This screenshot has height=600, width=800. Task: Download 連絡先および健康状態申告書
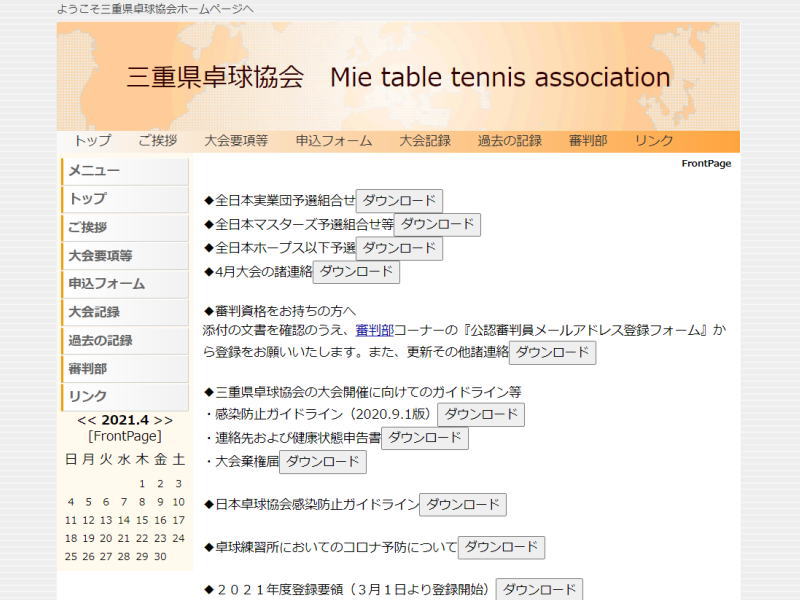425,438
